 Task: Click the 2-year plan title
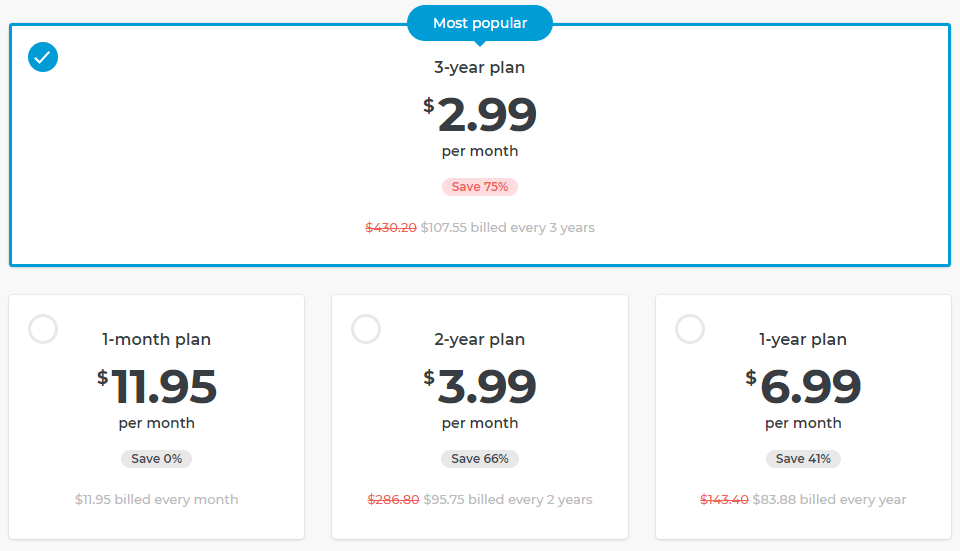tap(479, 339)
